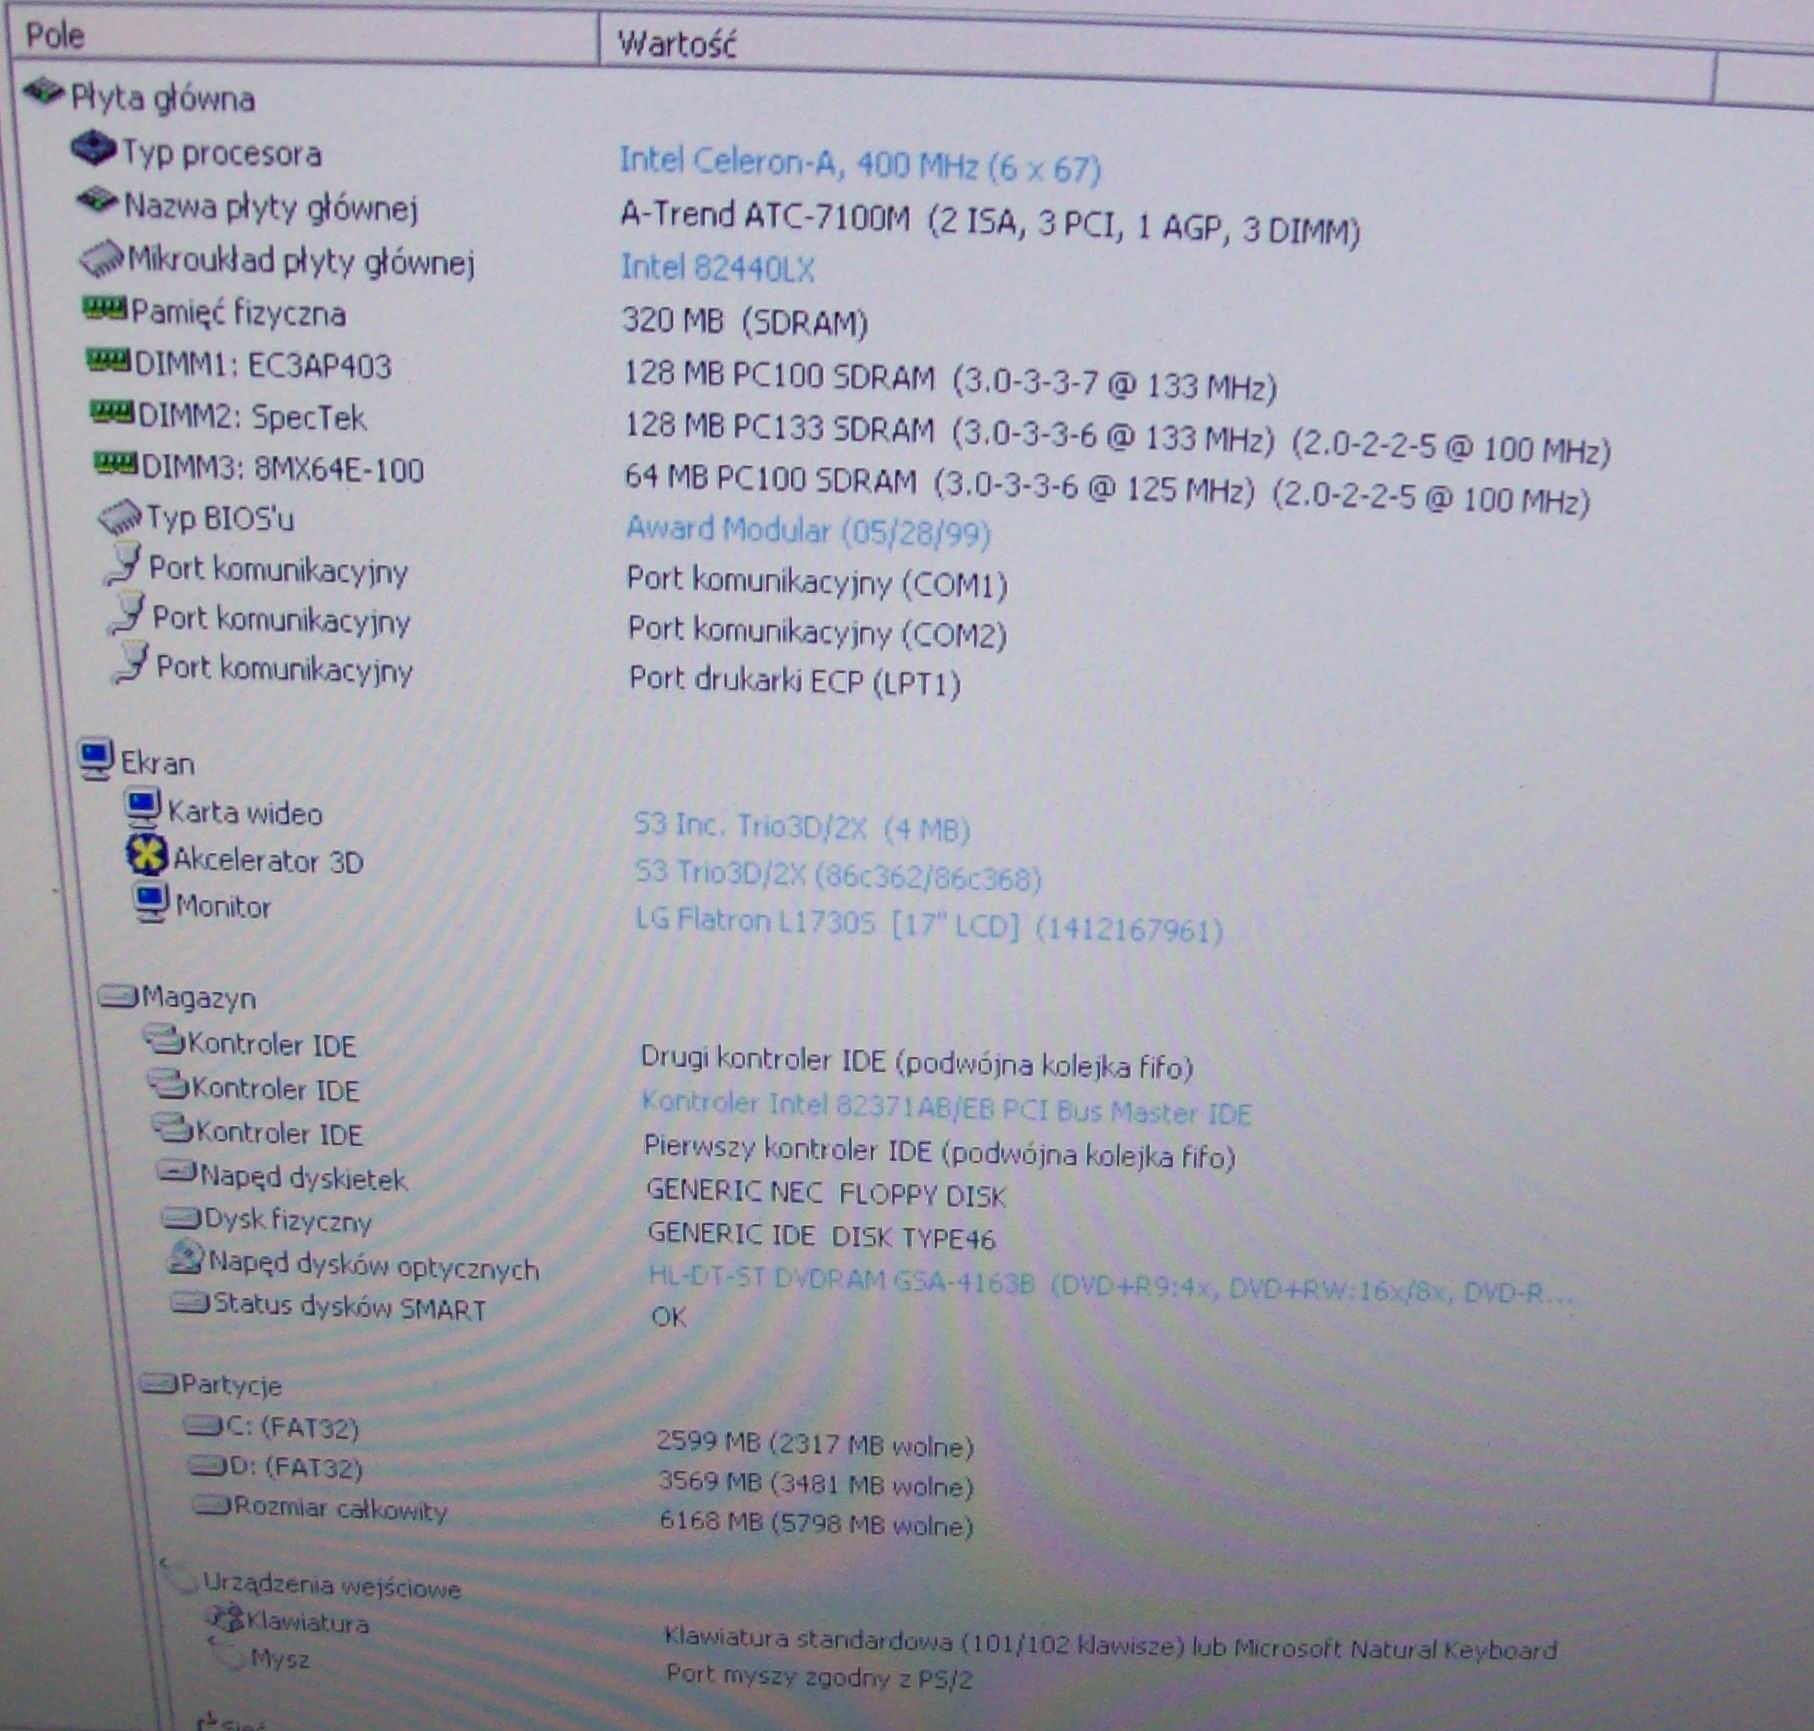Select the Płyta główna section icon
The width and height of the screenshot is (1814, 1731).
click(x=44, y=92)
